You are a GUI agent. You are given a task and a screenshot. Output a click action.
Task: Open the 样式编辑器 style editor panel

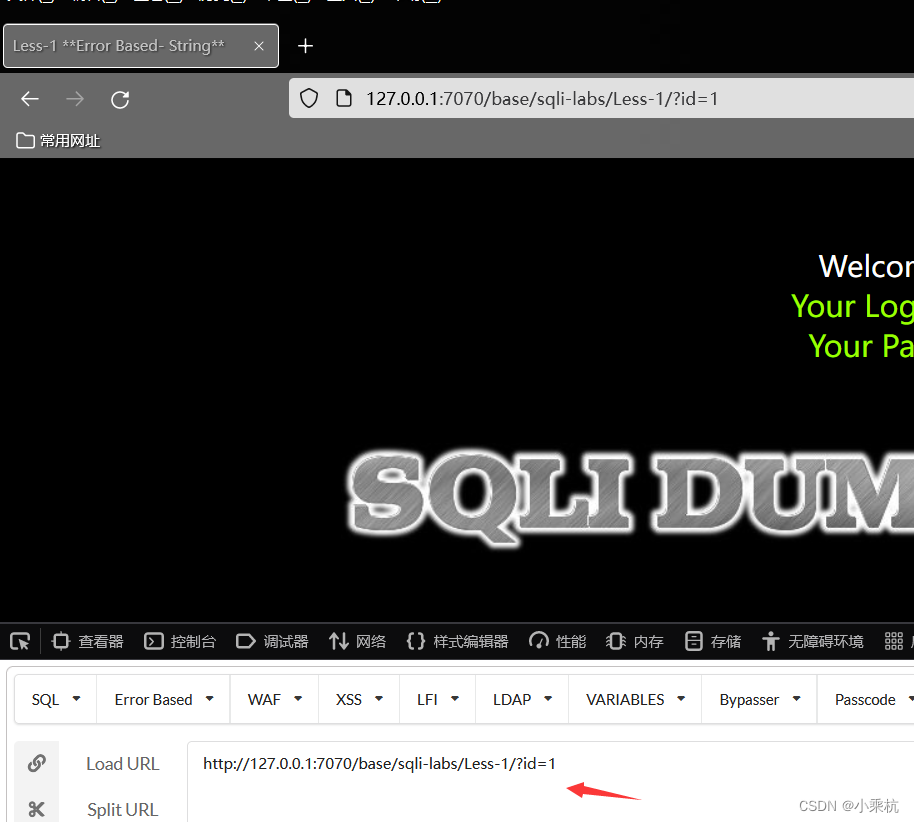pos(457,641)
